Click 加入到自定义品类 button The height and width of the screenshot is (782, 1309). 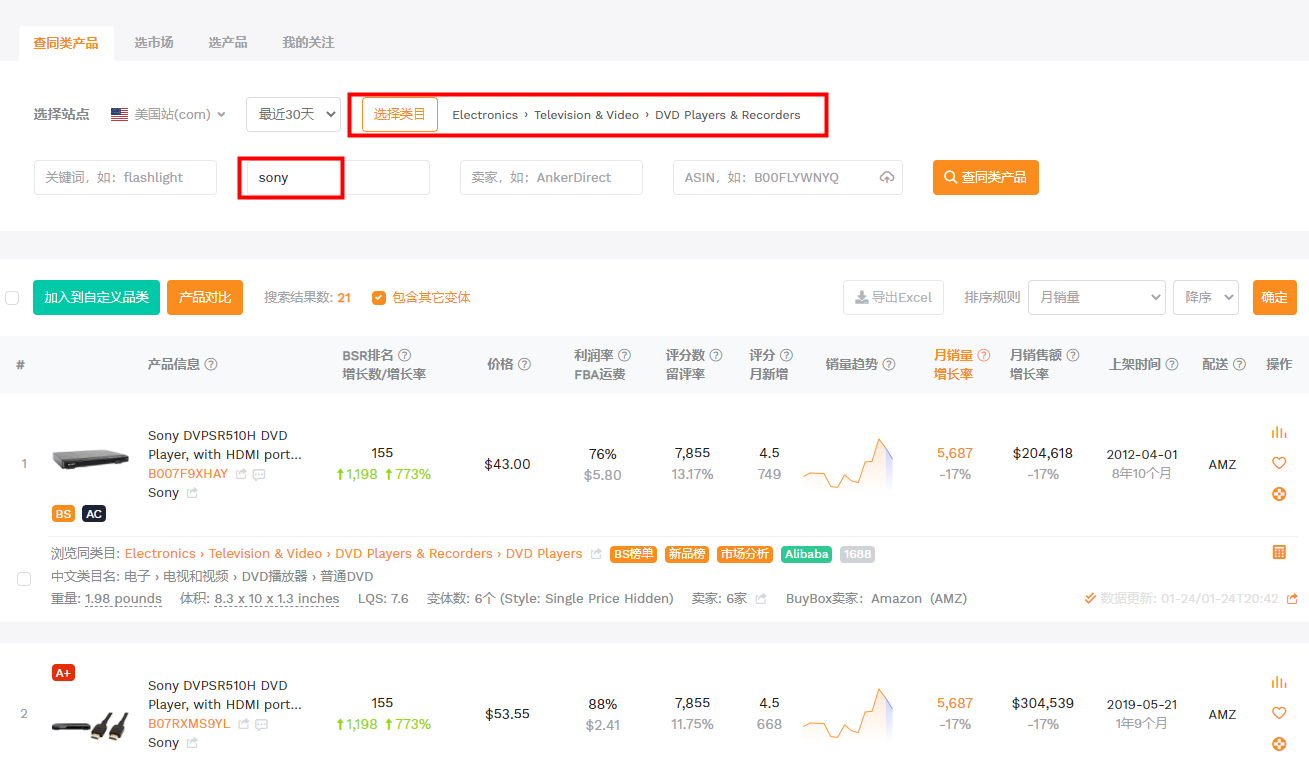(x=96, y=297)
